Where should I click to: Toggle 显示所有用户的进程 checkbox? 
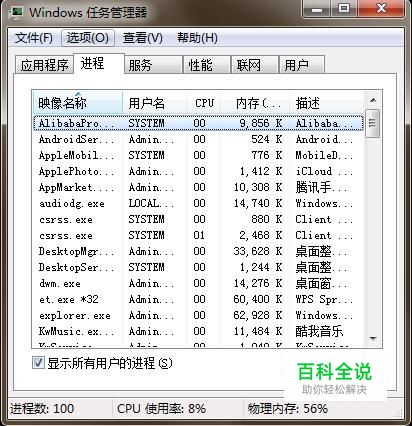point(38,363)
